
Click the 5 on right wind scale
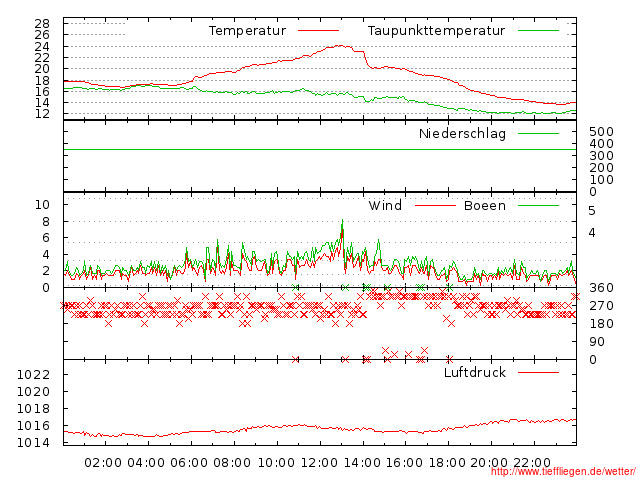point(592,211)
